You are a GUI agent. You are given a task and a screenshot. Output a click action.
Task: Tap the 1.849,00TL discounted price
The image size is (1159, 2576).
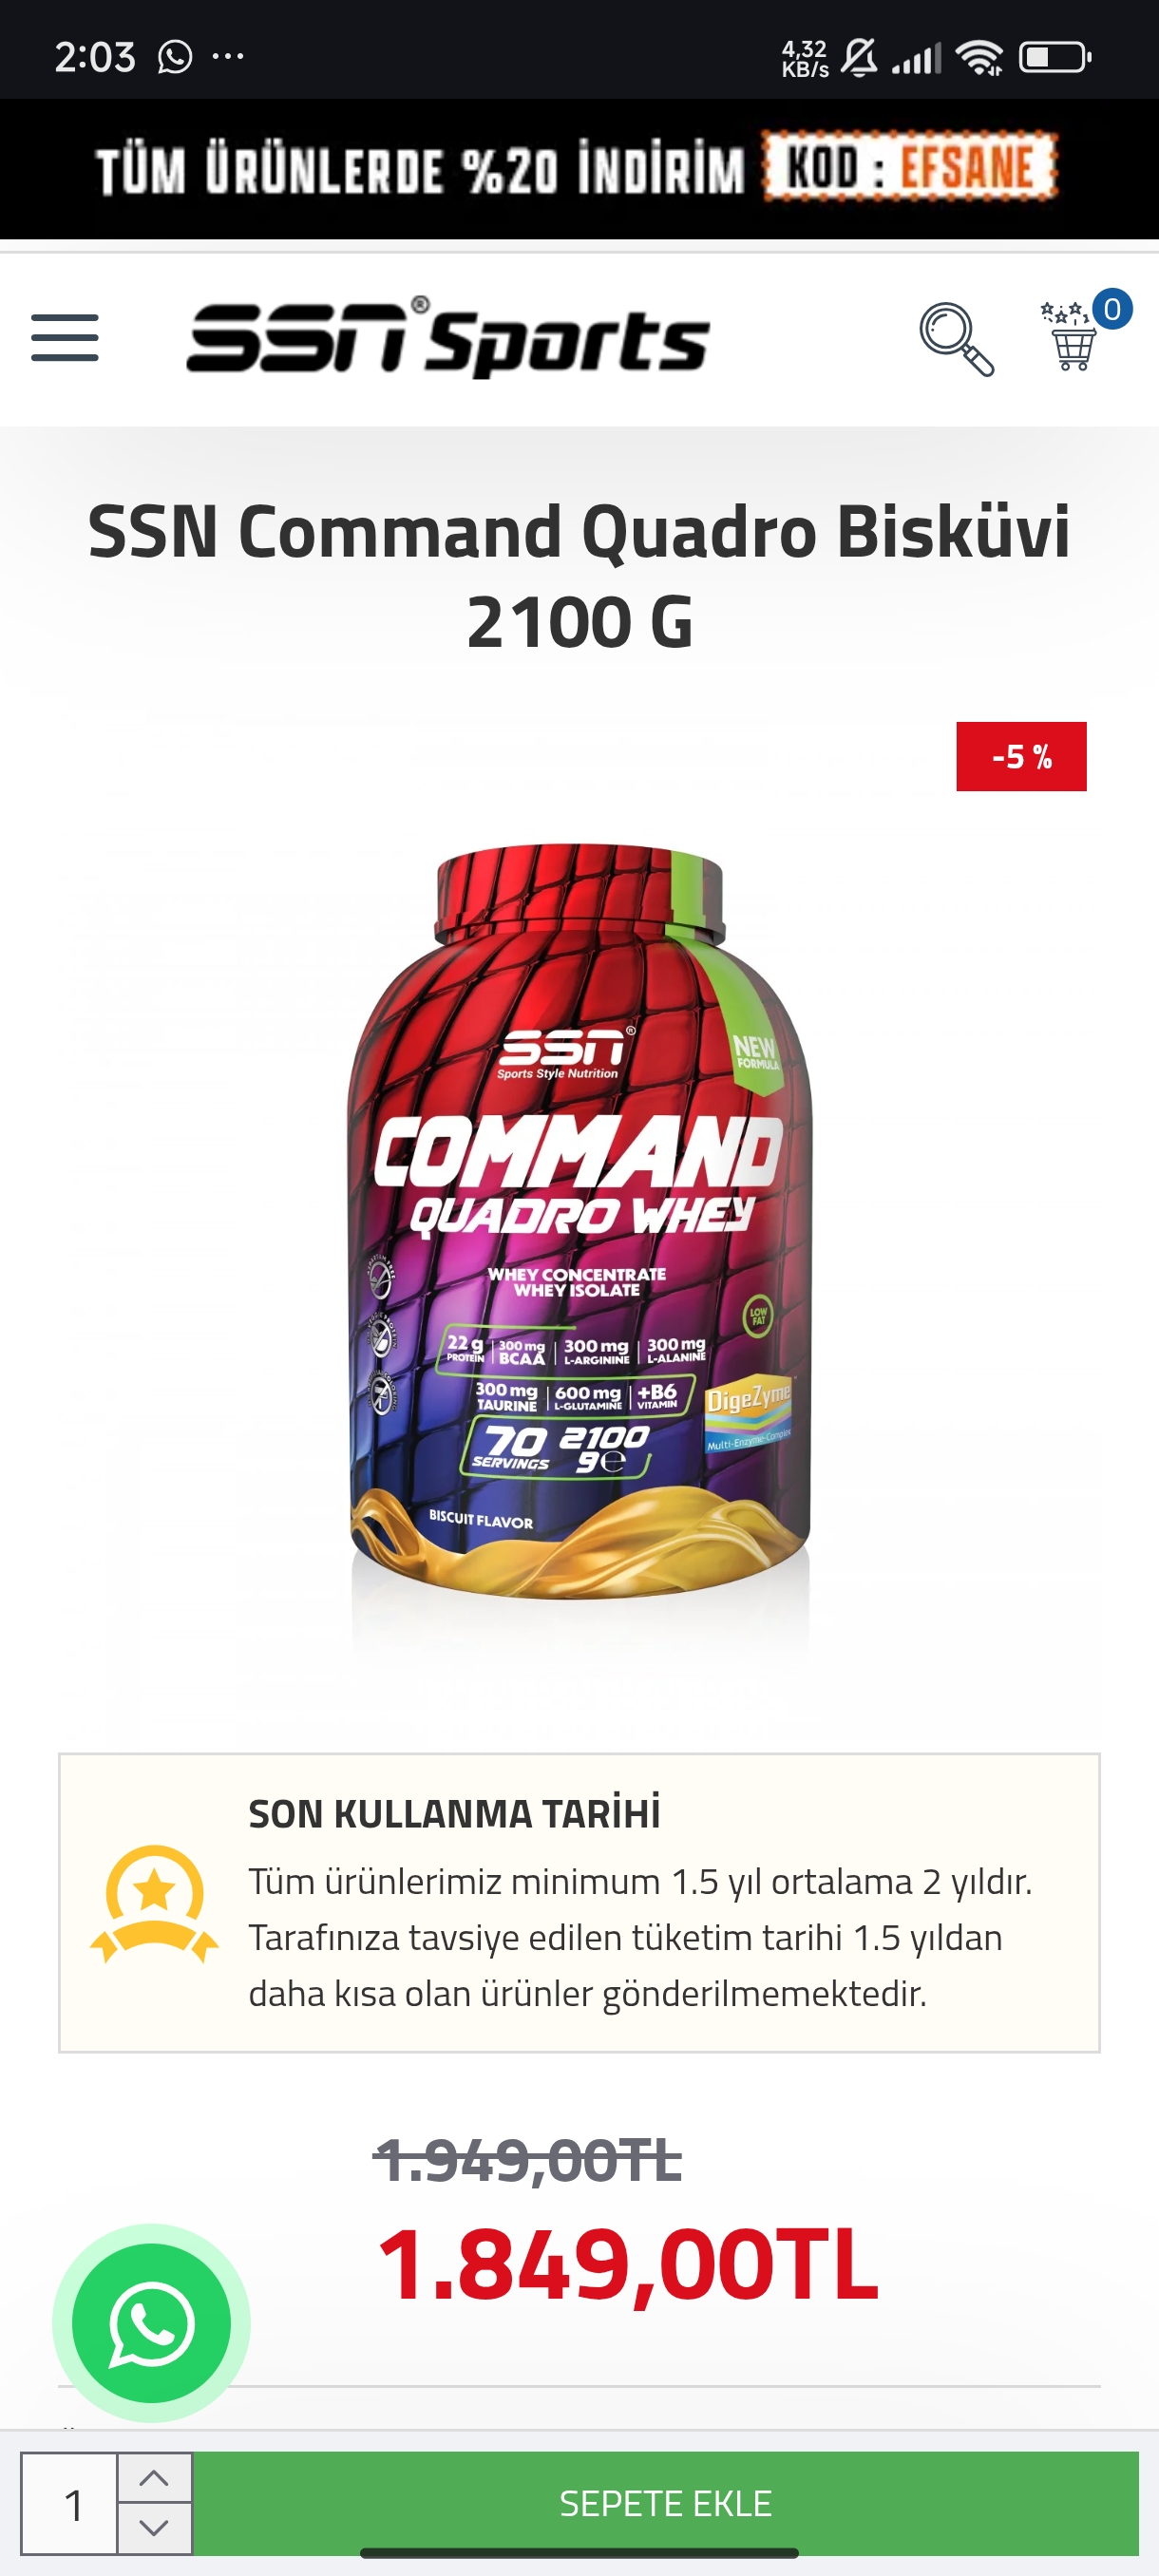(x=629, y=2266)
